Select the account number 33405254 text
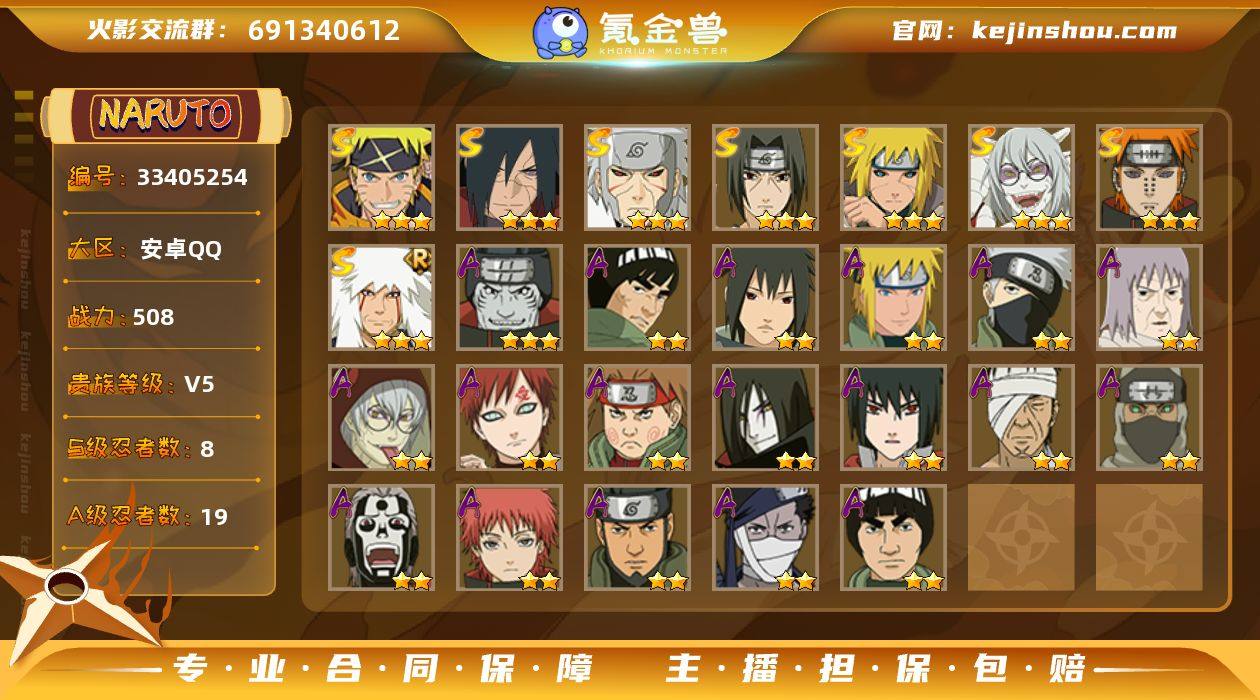 (x=192, y=178)
